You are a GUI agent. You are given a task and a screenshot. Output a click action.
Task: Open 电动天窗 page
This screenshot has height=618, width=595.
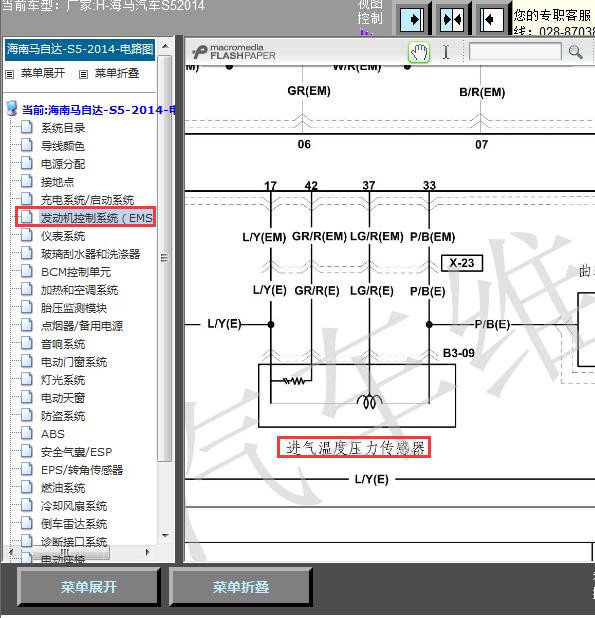point(63,398)
